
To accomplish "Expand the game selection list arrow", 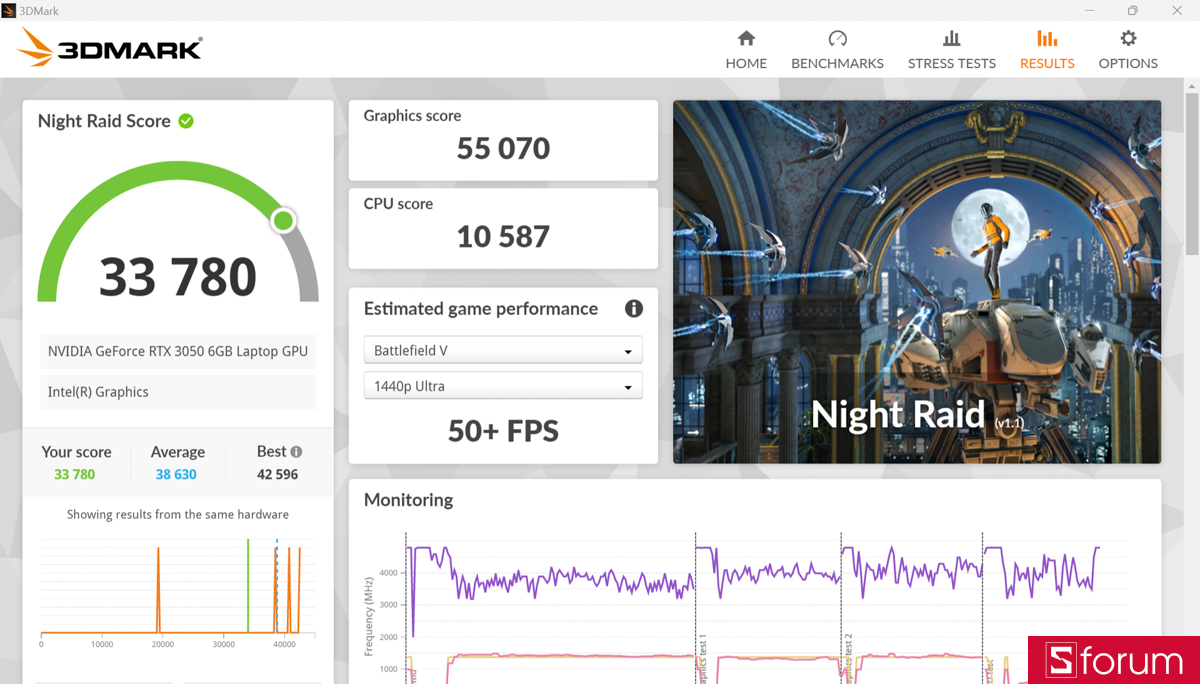I will click(x=629, y=350).
